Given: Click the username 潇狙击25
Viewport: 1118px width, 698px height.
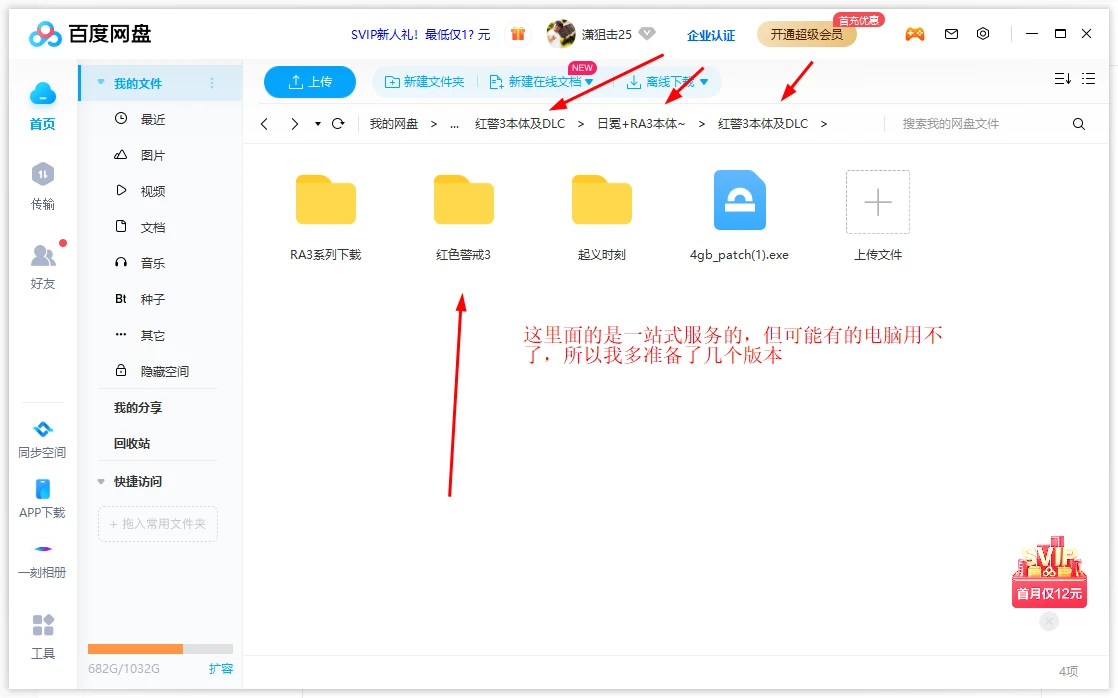Looking at the screenshot, I should pyautogui.click(x=607, y=34).
